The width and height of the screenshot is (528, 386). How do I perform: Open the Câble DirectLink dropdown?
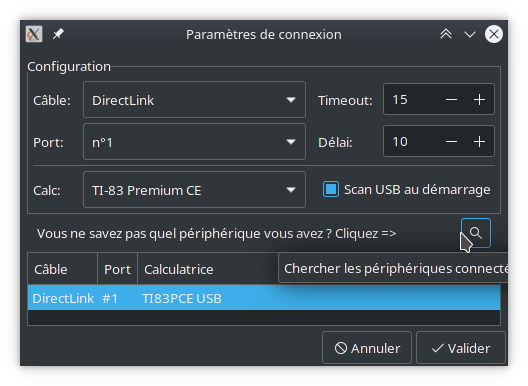(194, 100)
